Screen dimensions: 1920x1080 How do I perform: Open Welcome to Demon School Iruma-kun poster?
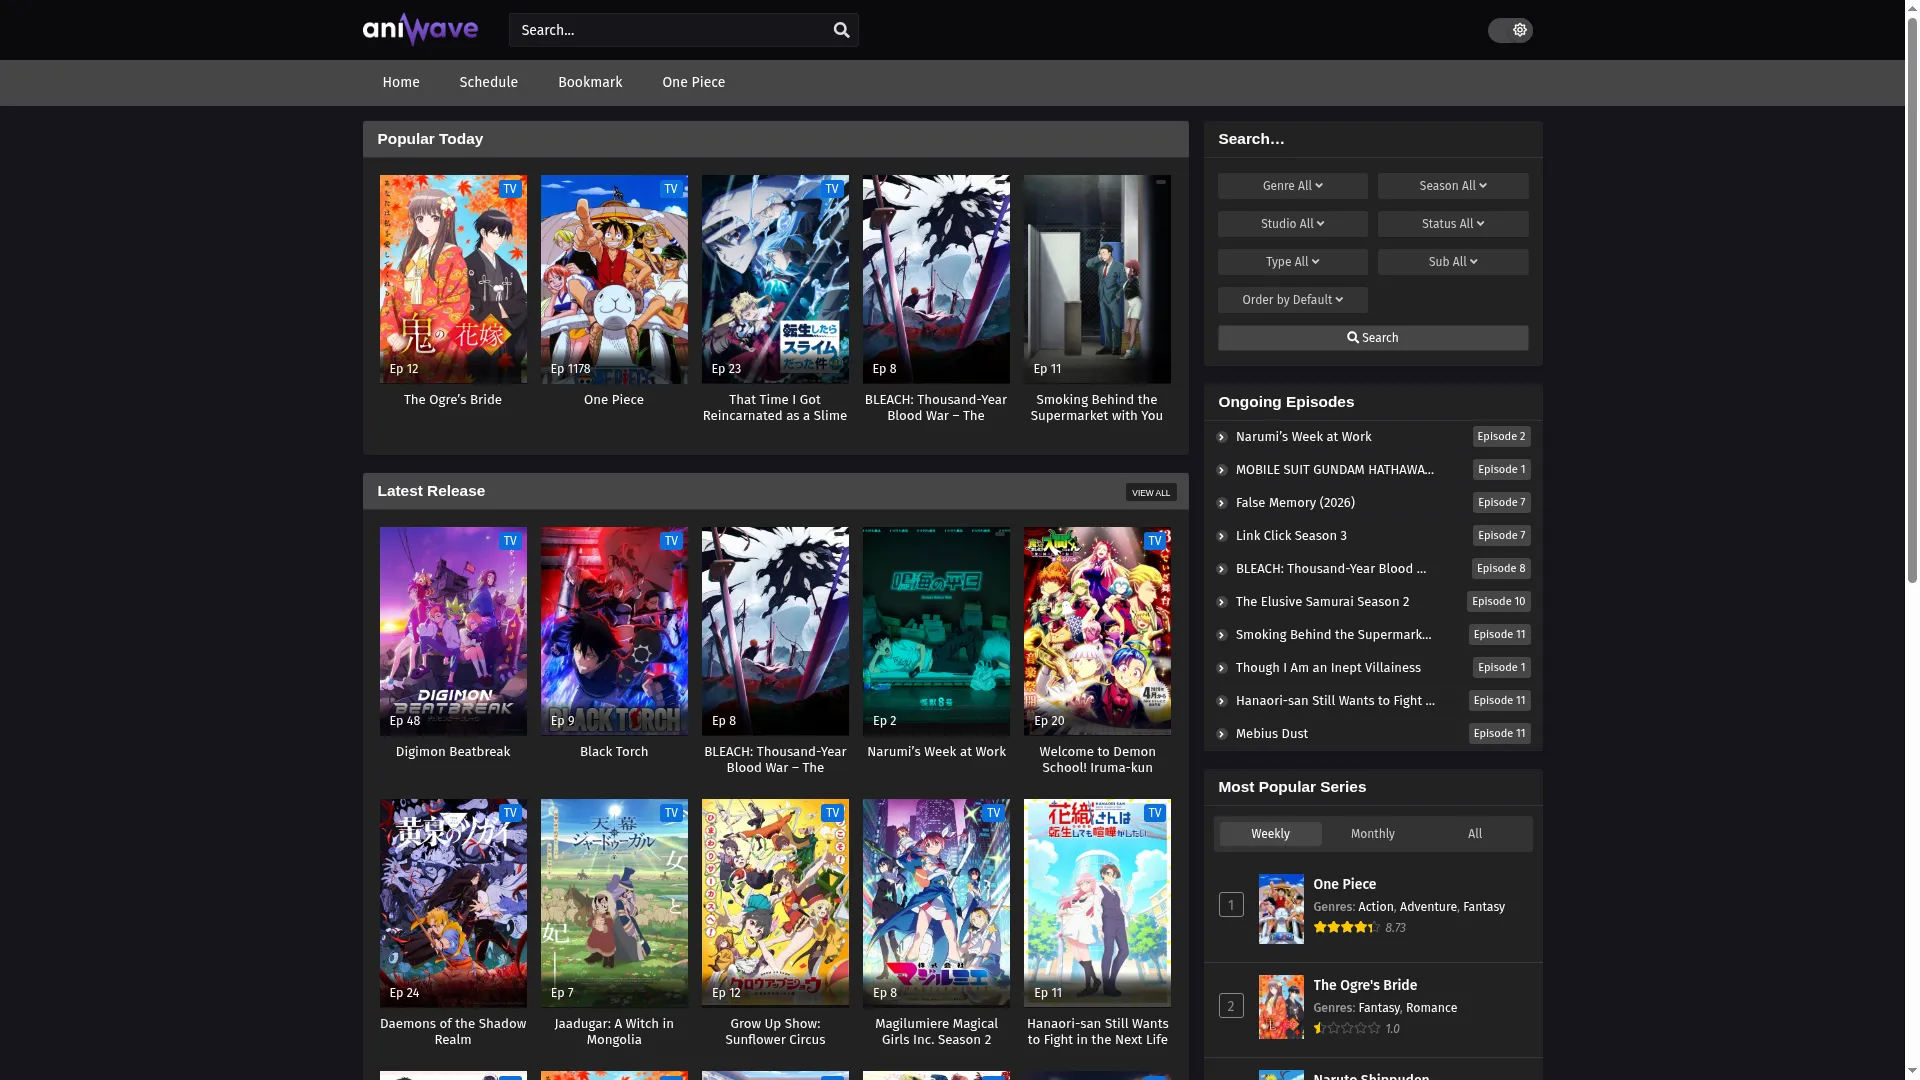click(x=1097, y=631)
